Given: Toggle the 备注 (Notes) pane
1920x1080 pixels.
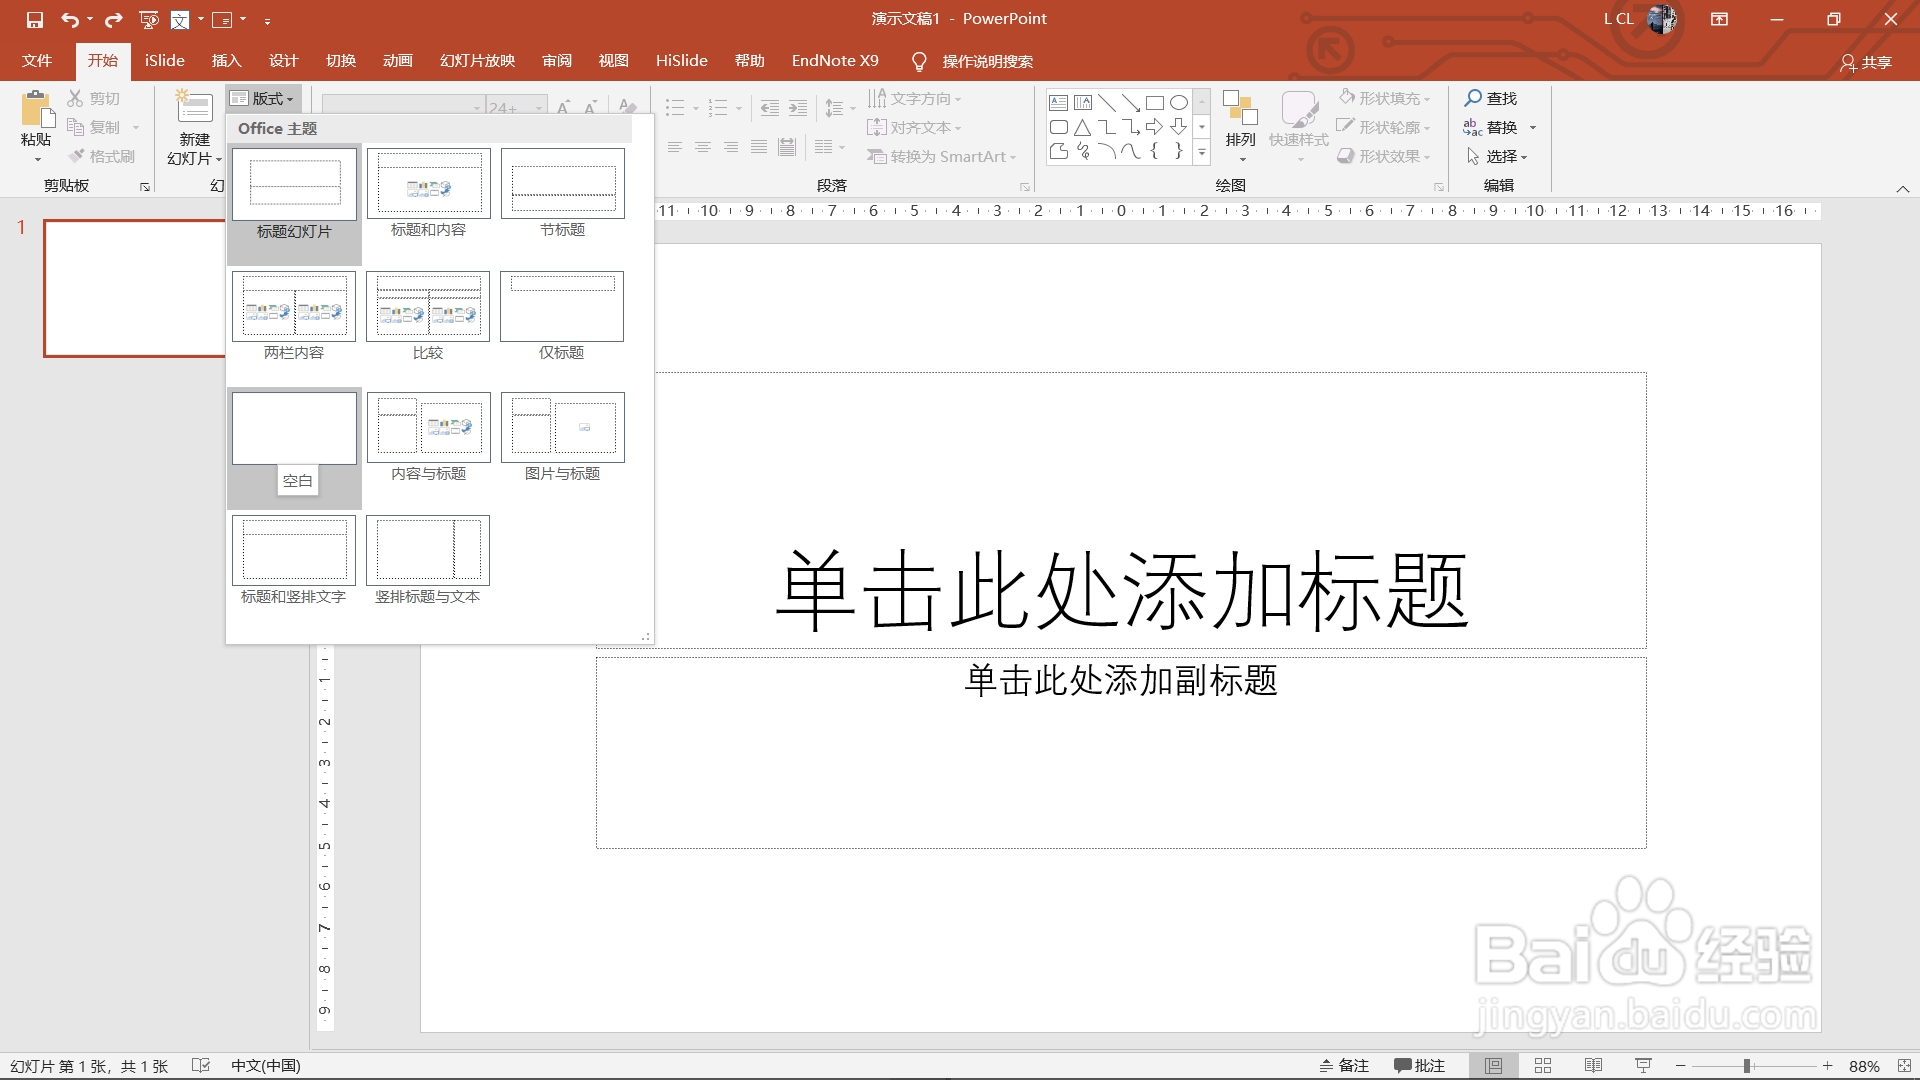Looking at the screenshot, I should click(x=1345, y=1065).
